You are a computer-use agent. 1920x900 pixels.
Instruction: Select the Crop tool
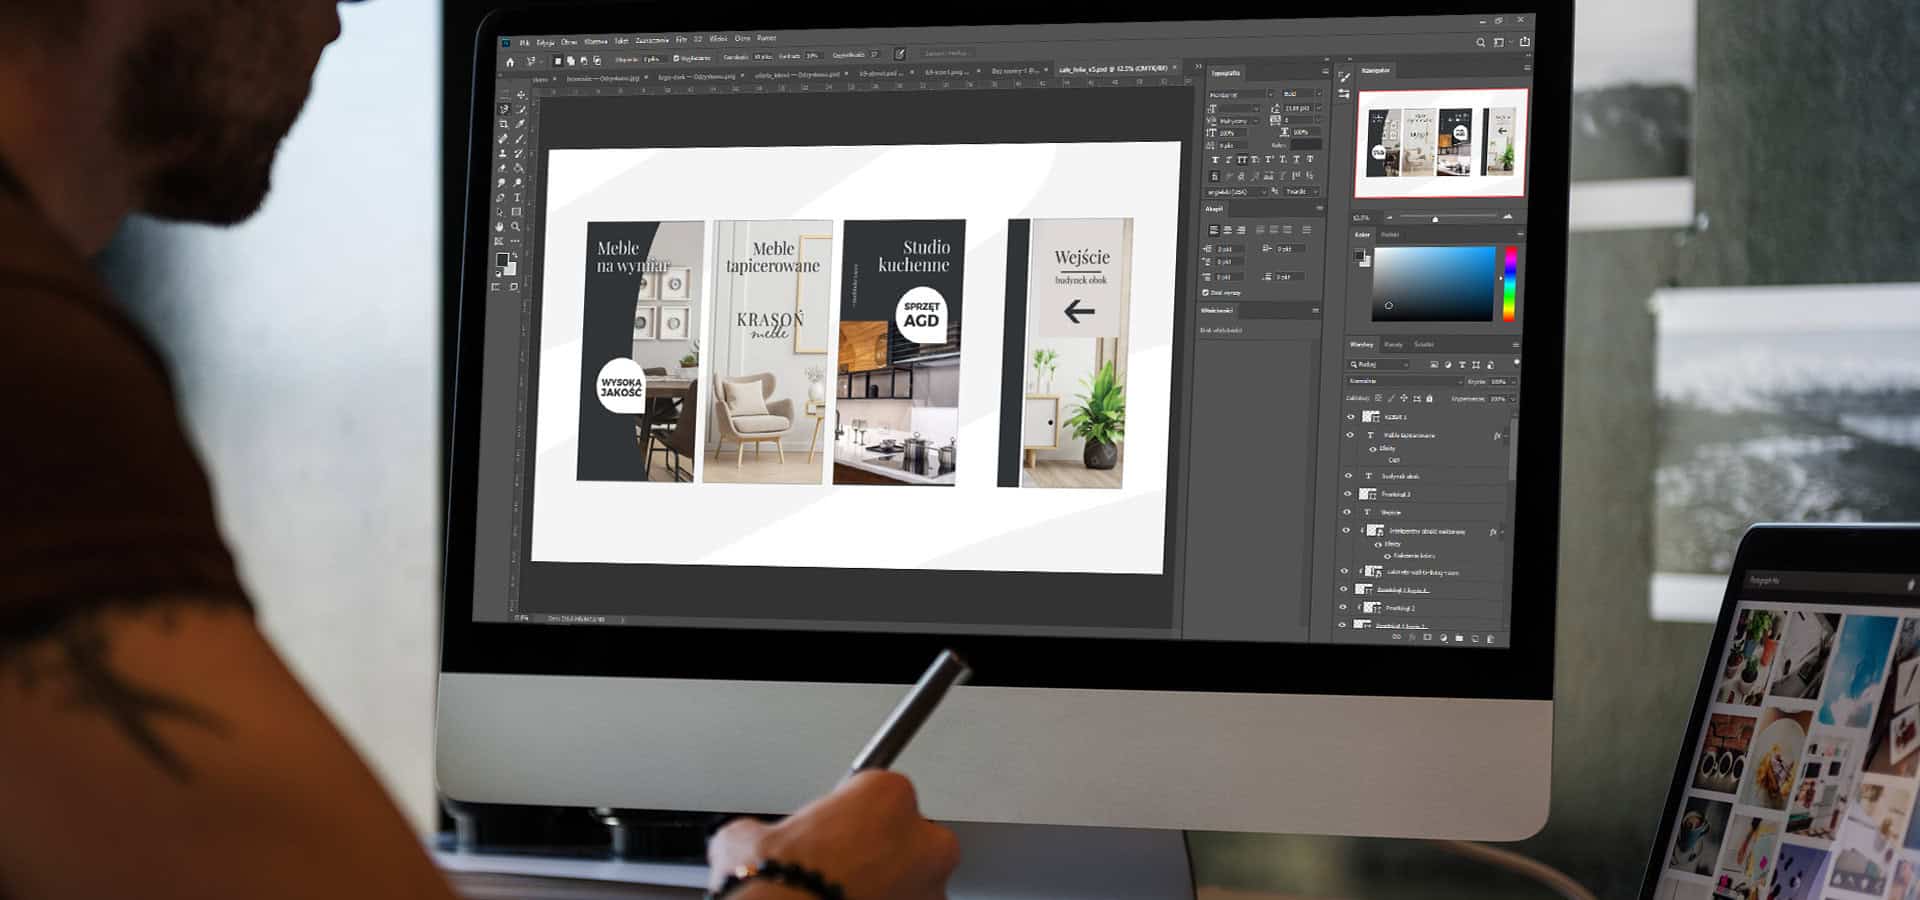(502, 124)
